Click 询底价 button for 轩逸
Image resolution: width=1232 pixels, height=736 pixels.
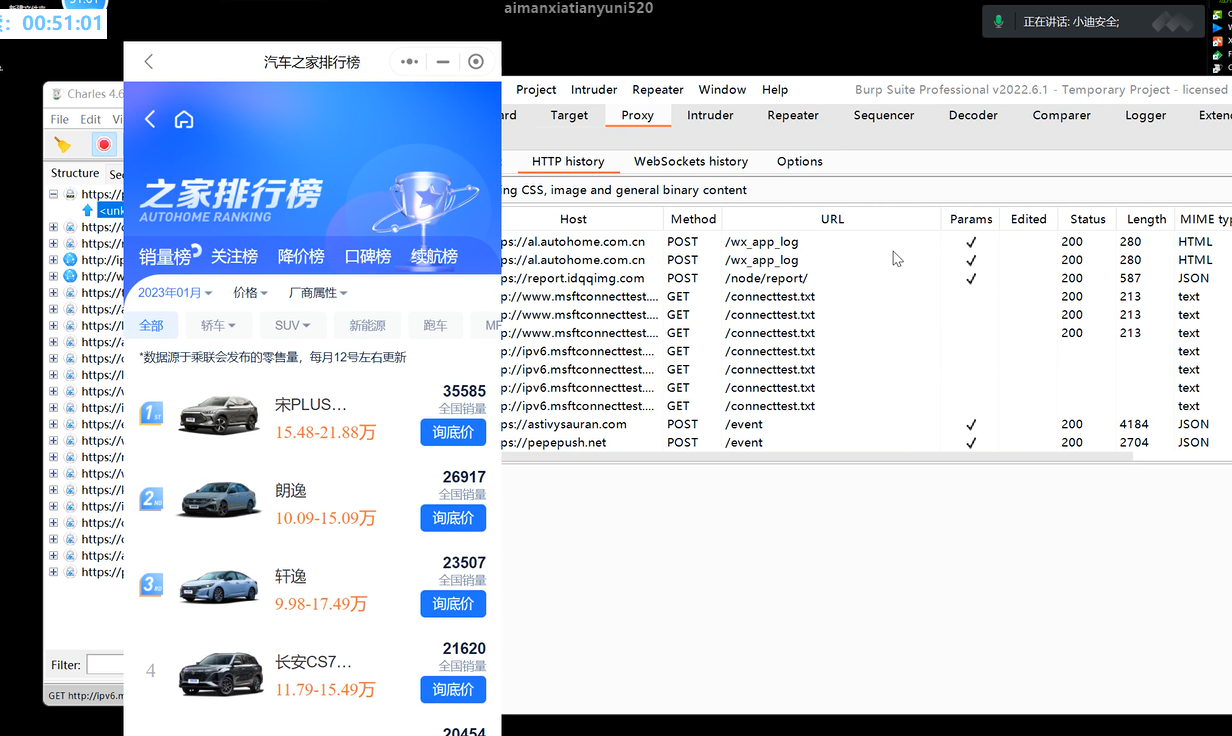tap(453, 604)
